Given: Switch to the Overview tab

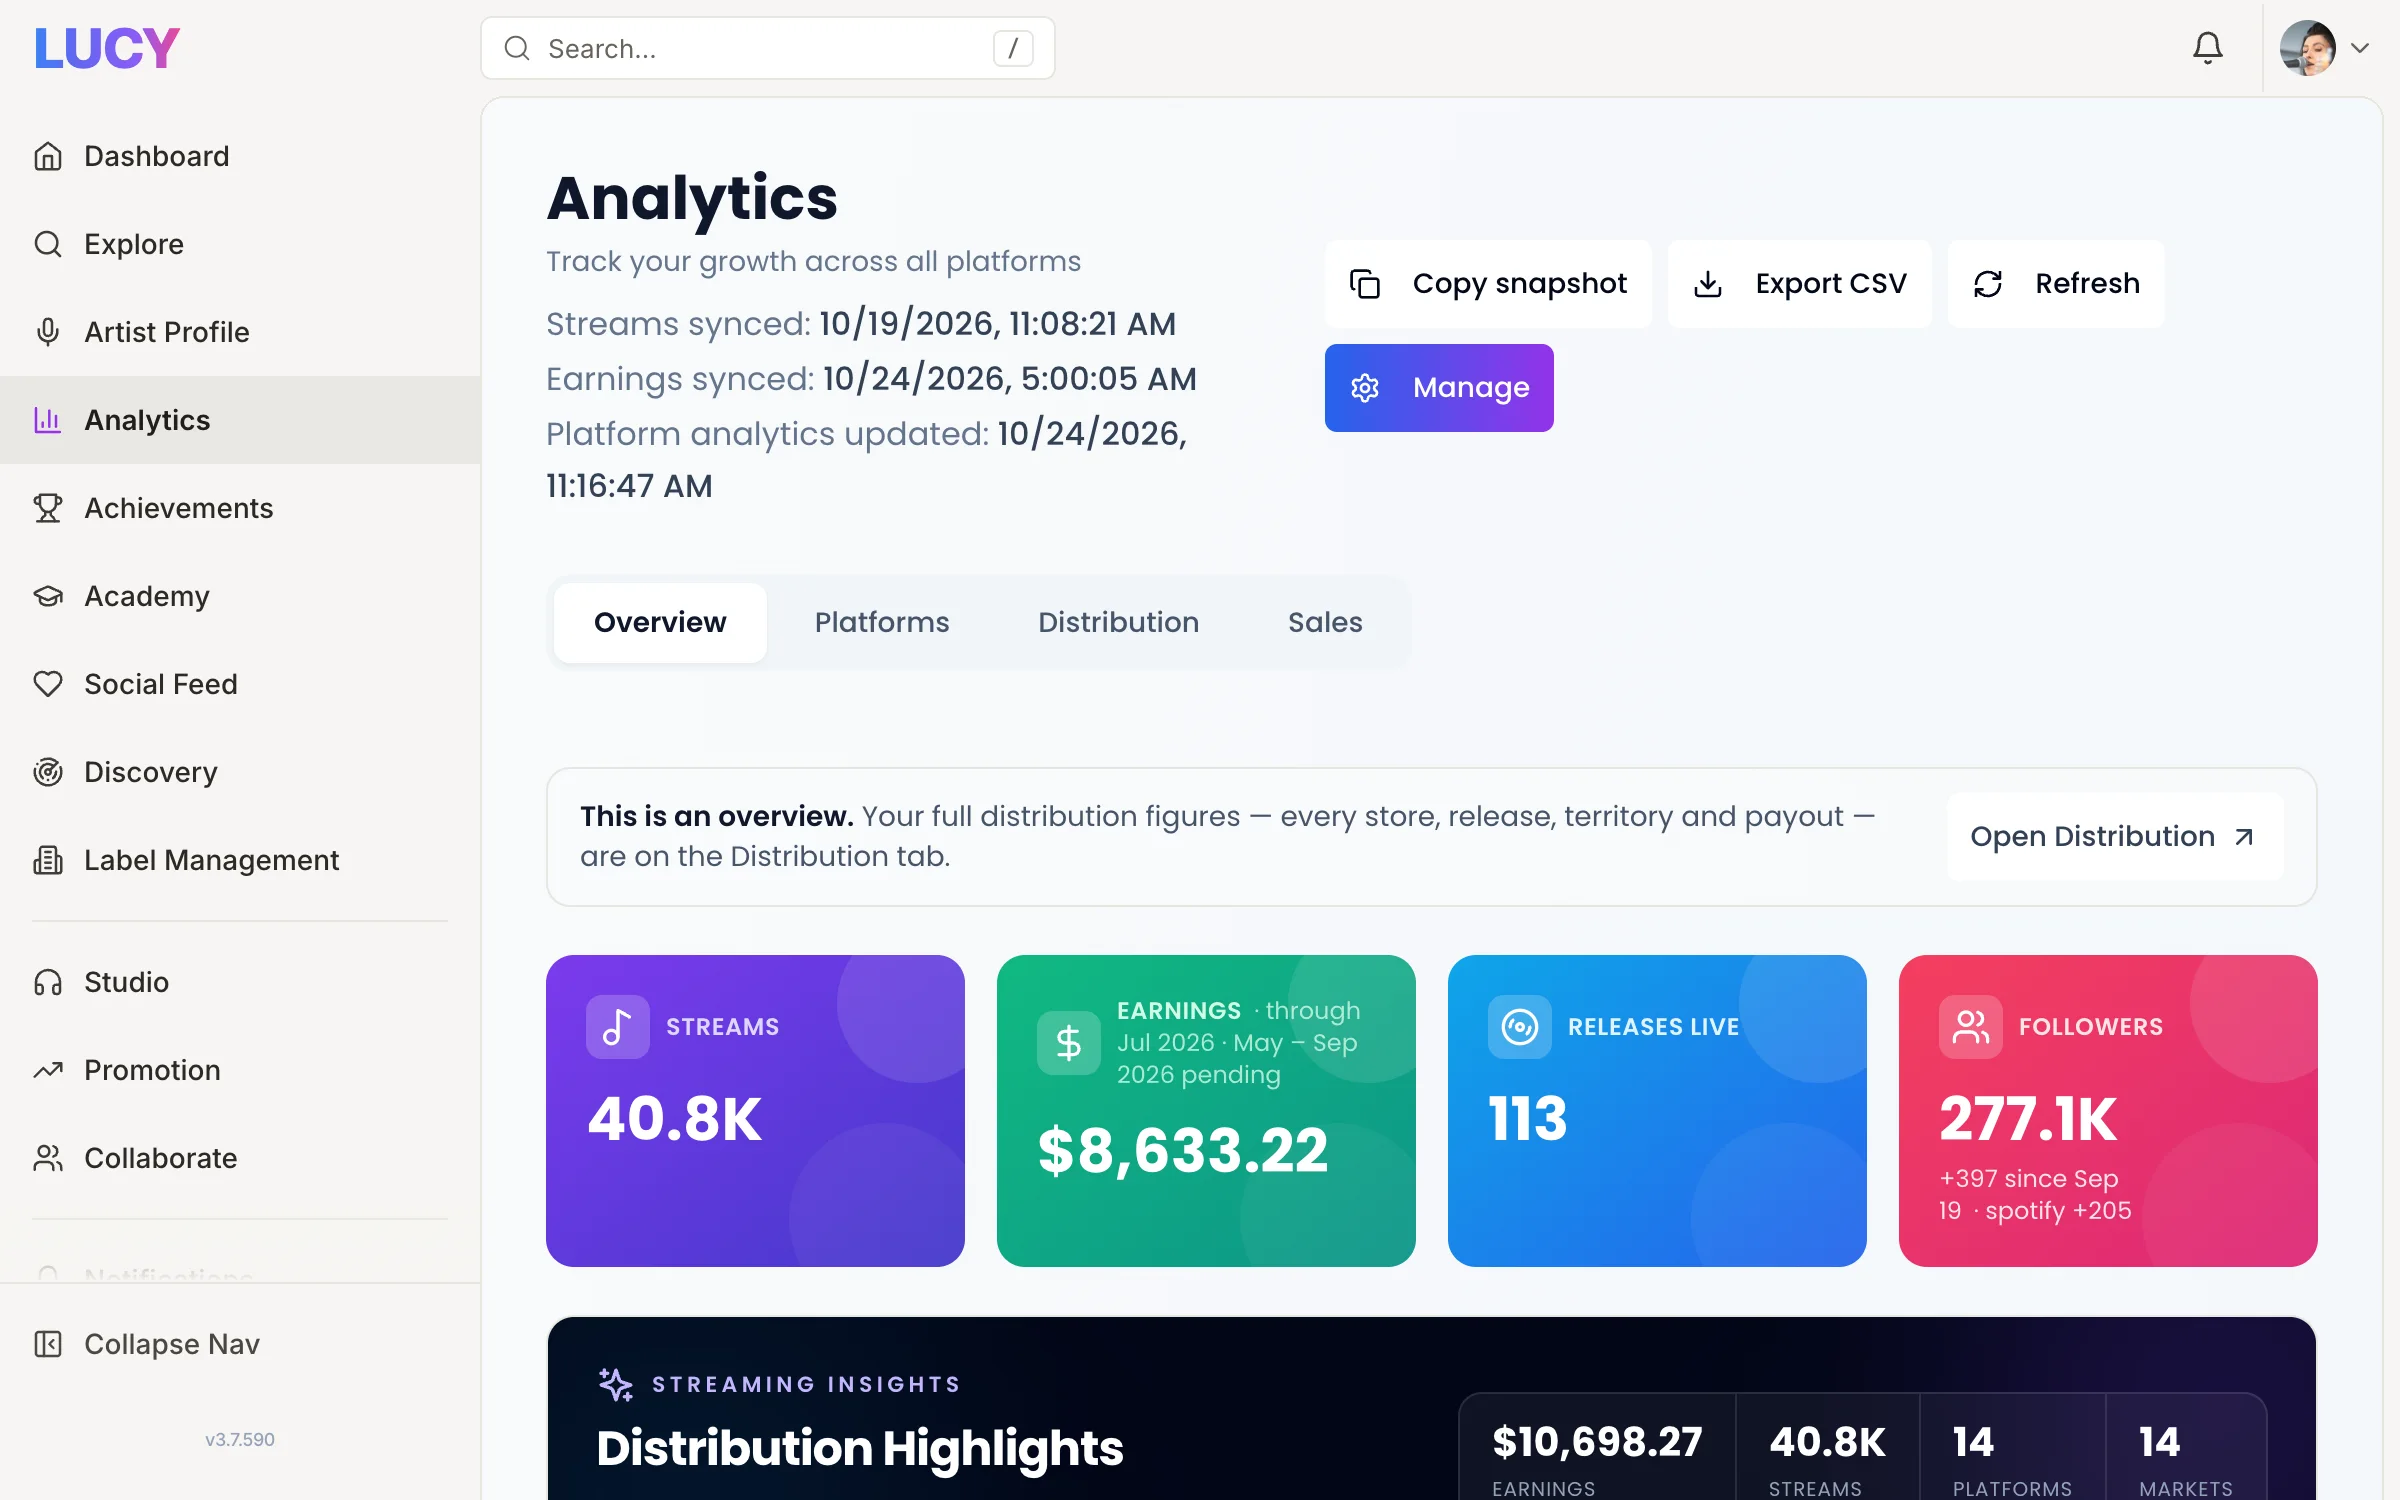Looking at the screenshot, I should coord(660,622).
